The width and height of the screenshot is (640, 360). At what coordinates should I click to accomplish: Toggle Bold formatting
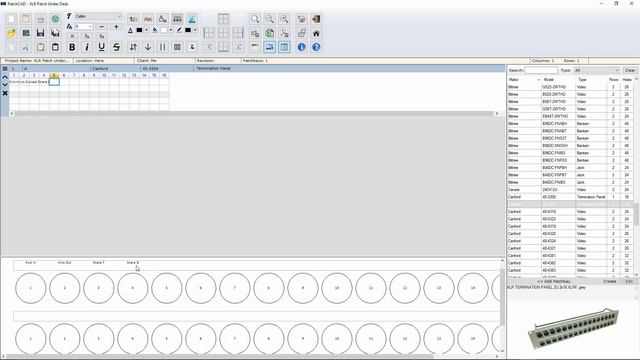pyautogui.click(x=72, y=47)
